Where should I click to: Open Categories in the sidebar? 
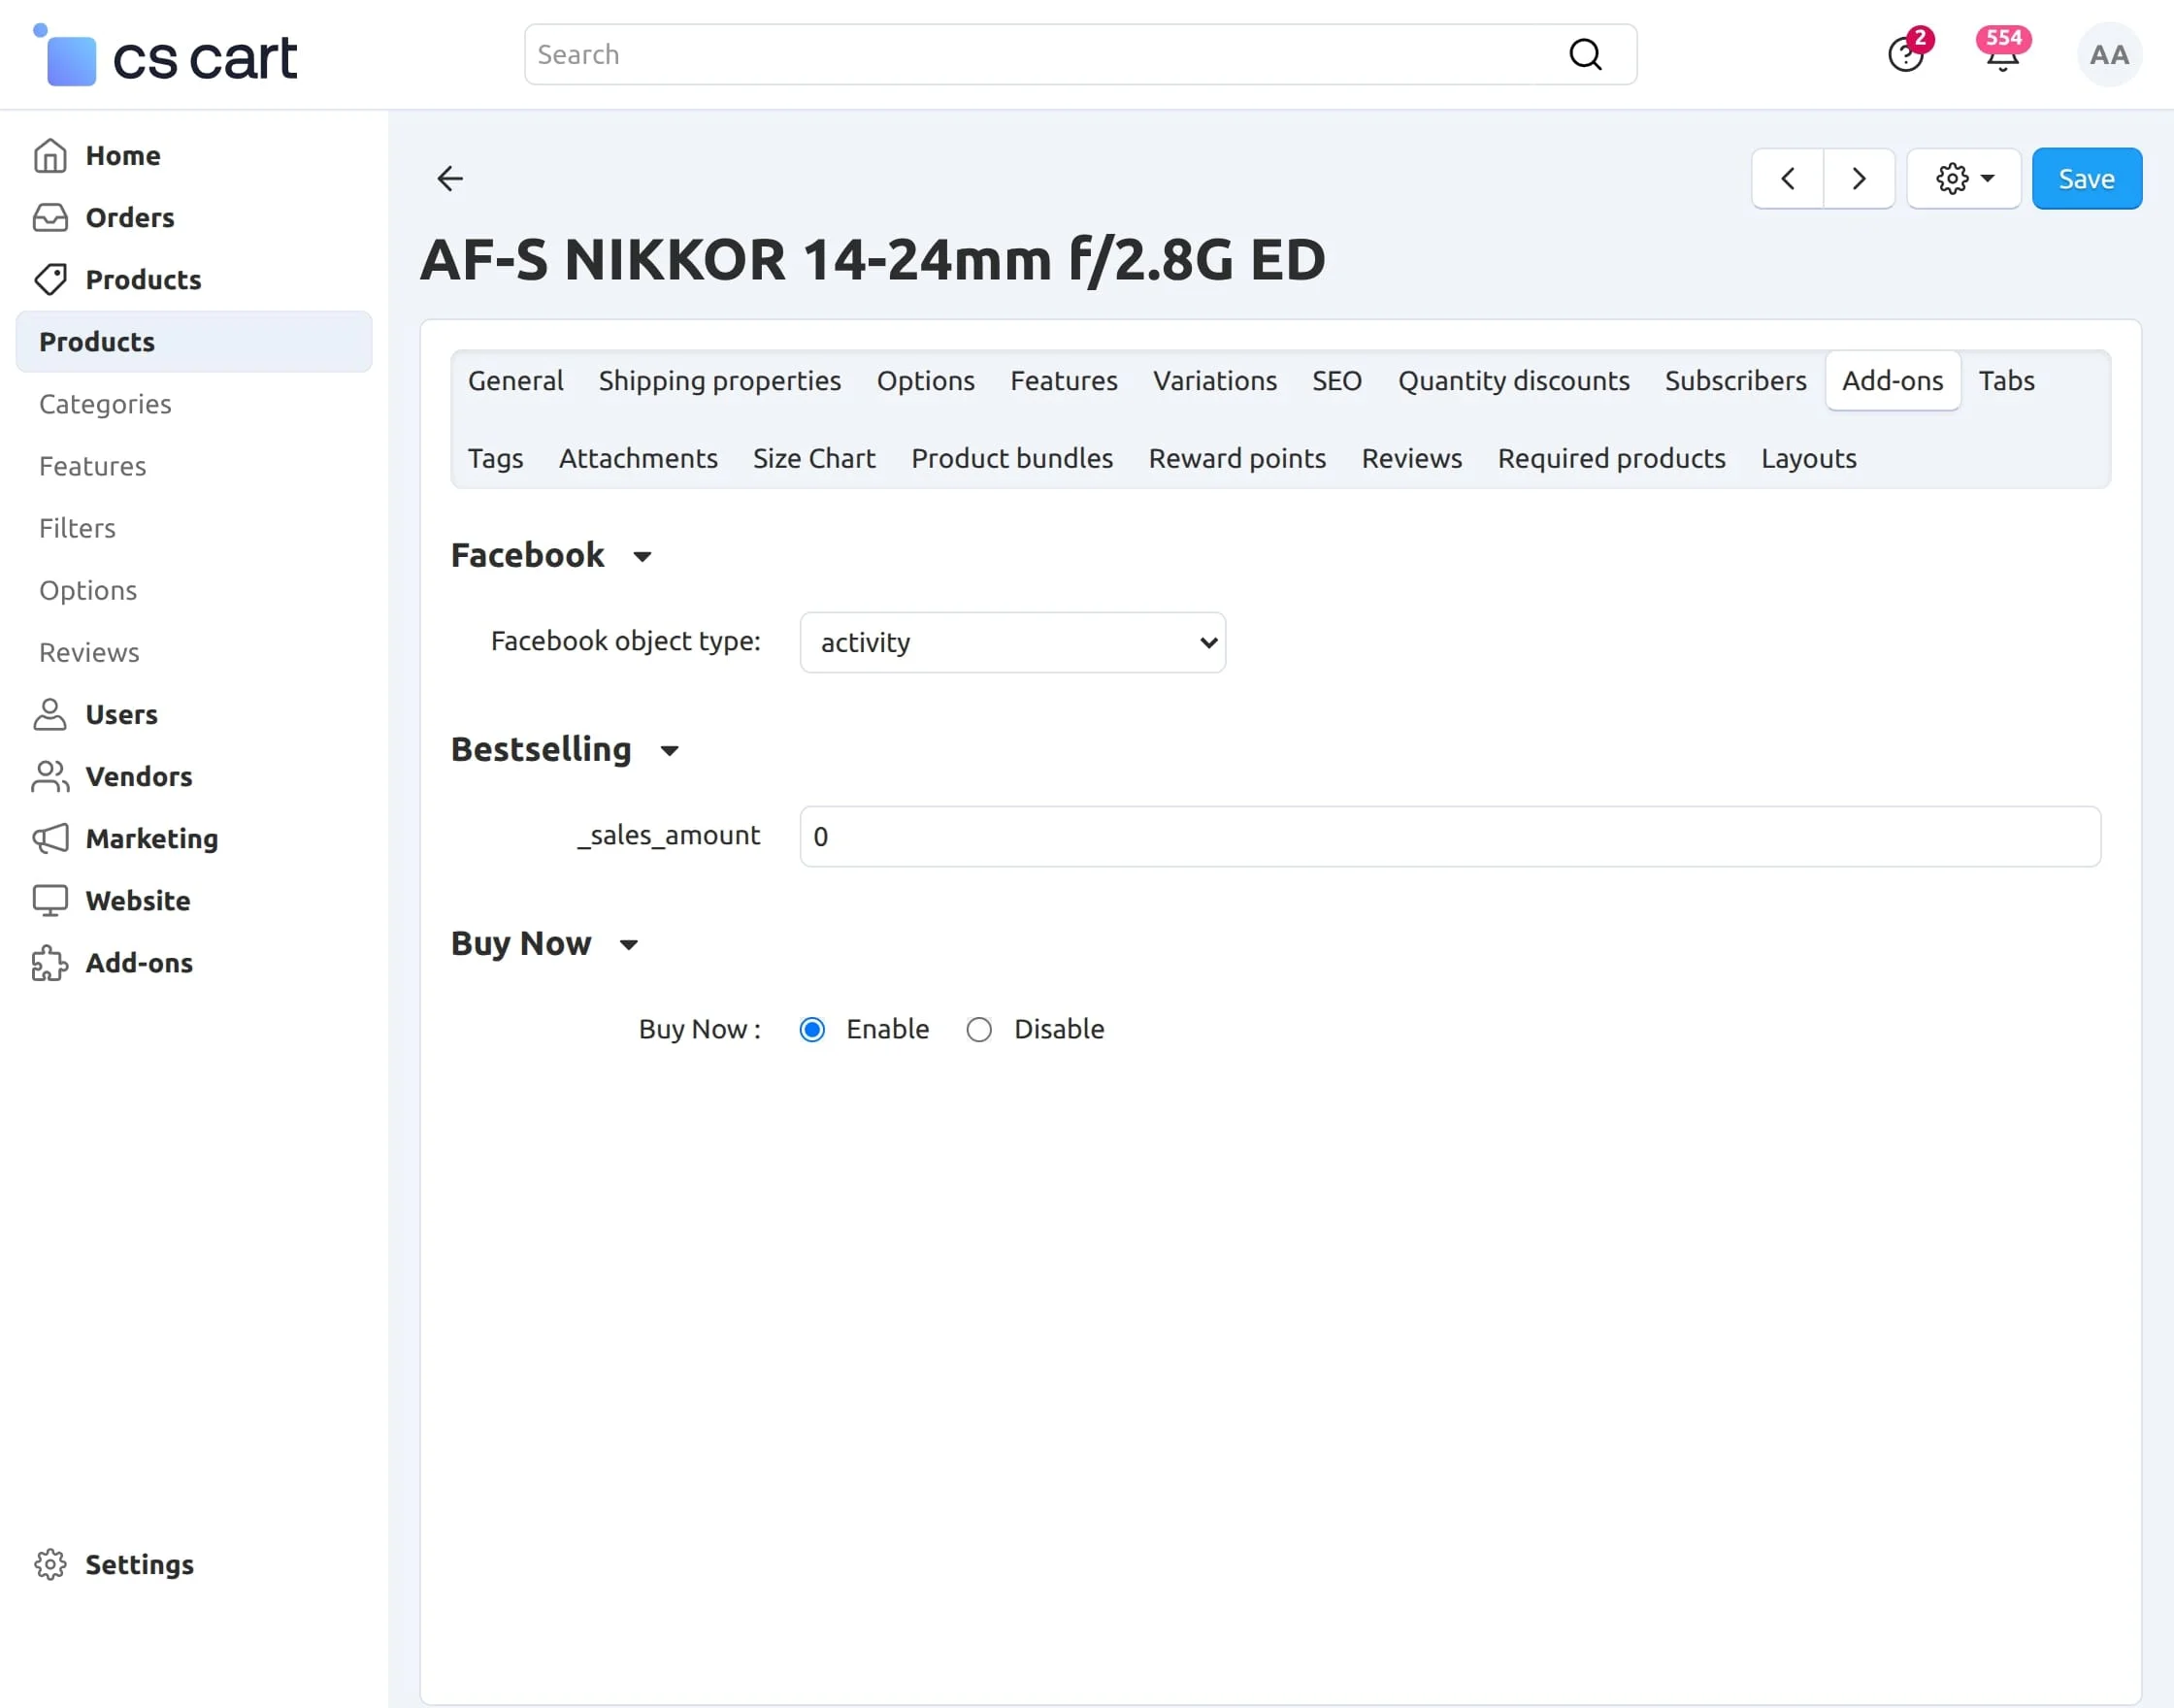click(105, 404)
